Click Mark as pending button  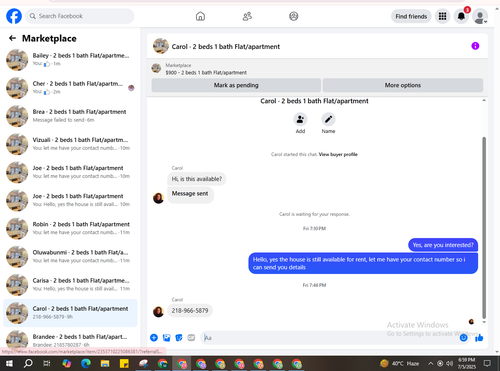(236, 85)
